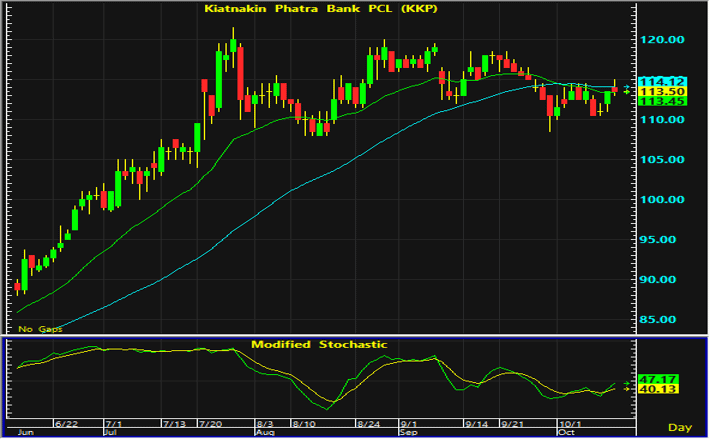
Task: Click the 9/1 date marker
Action: (408, 424)
